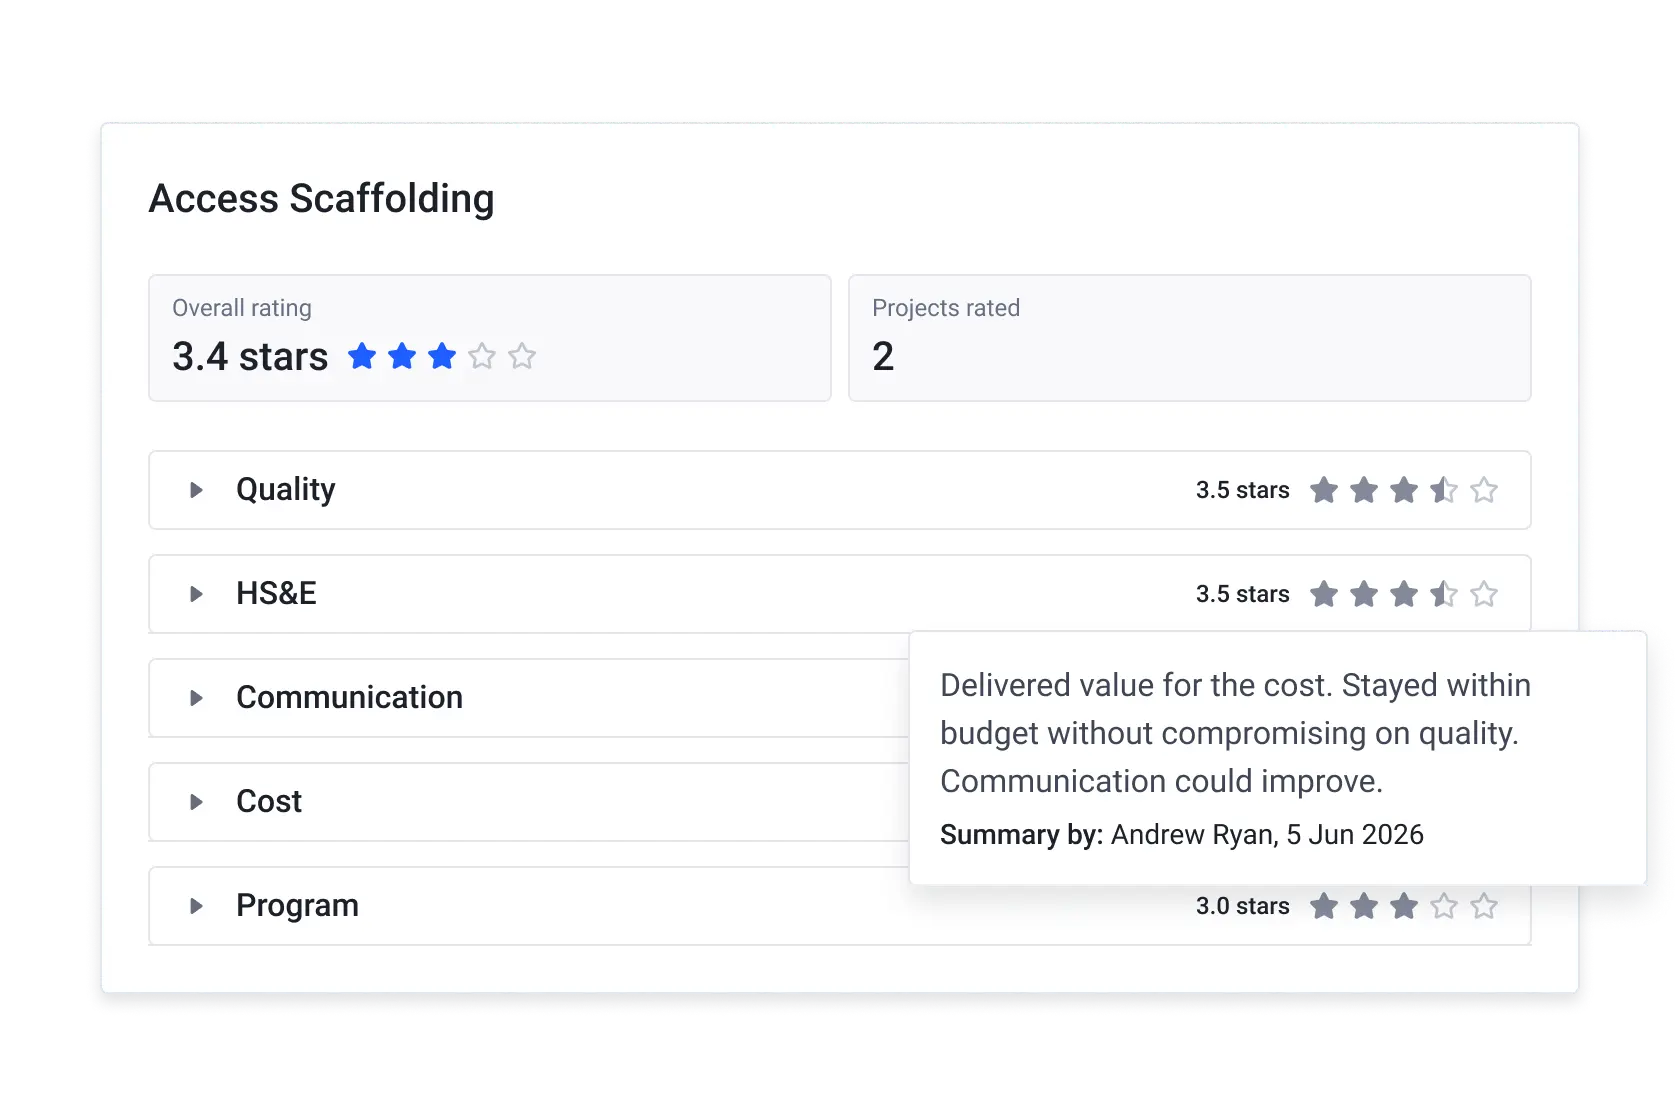Screen dimensions: 1680x1120
Task: Click the half star in the Quality row
Action: [1444, 490]
